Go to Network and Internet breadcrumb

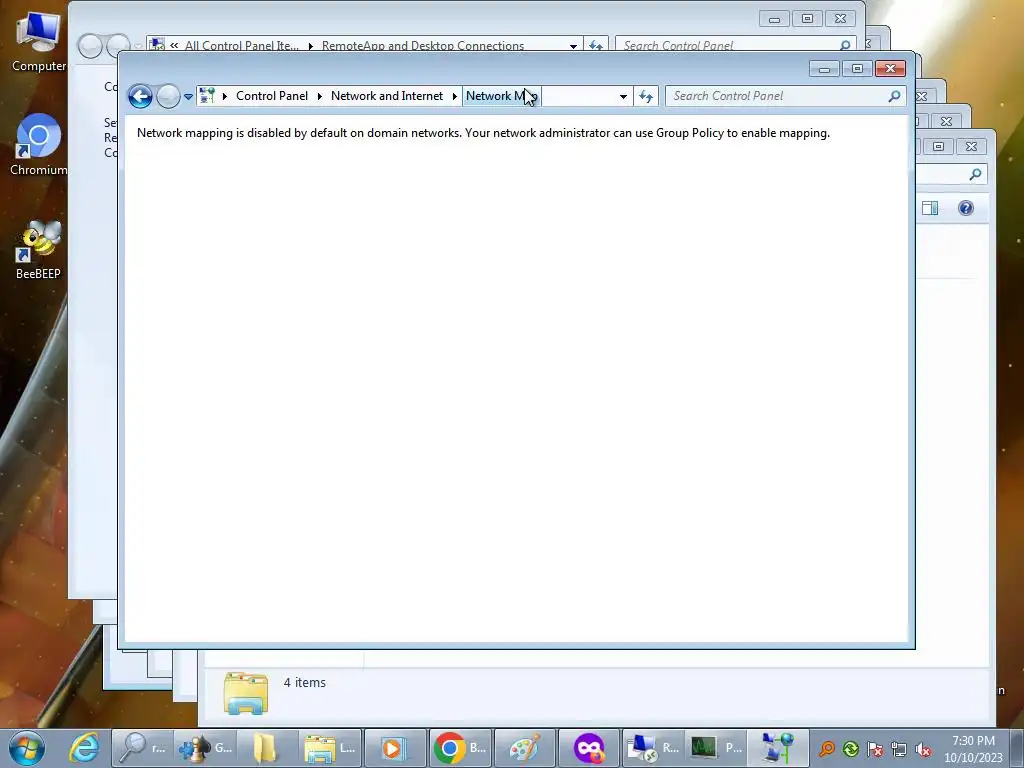pos(387,96)
